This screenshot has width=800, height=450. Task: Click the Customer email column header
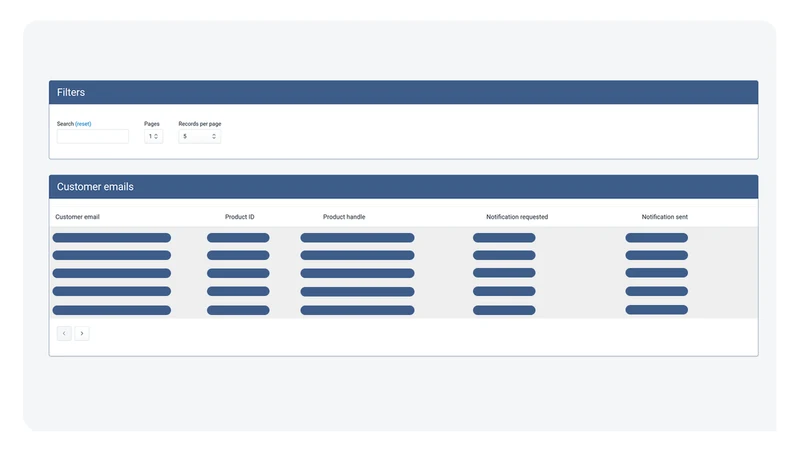(x=77, y=217)
